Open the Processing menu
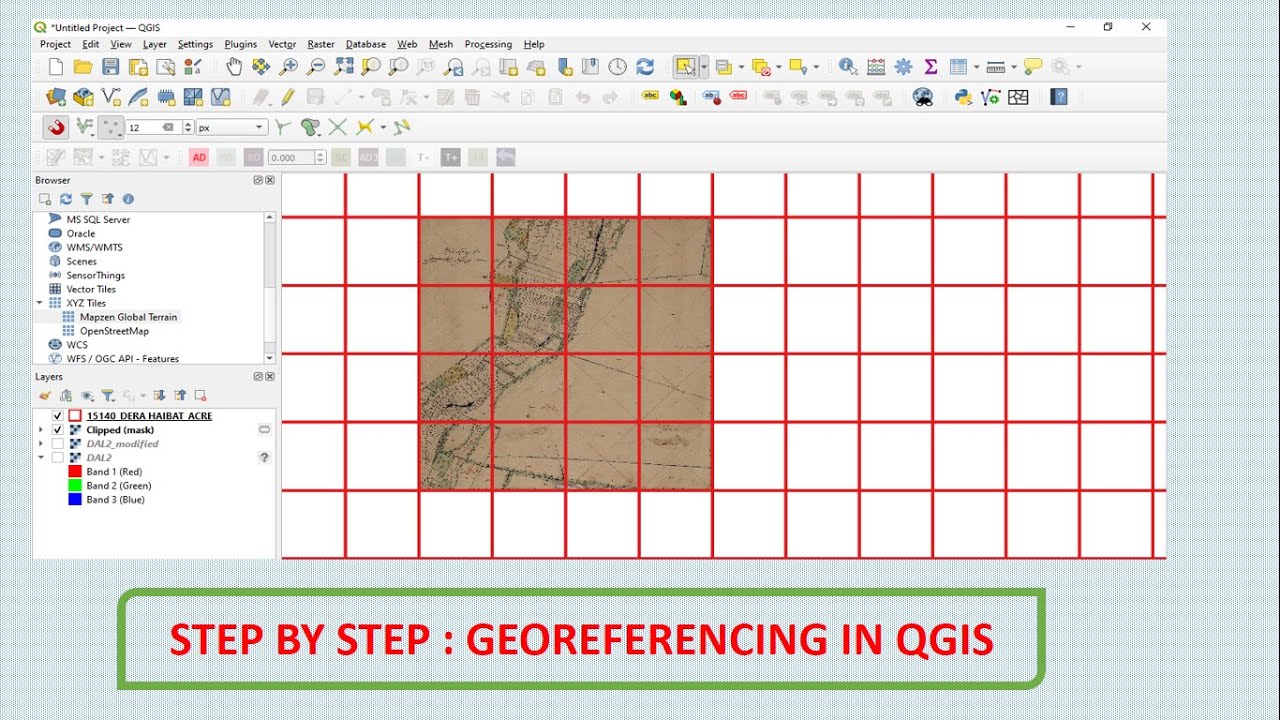Image resolution: width=1280 pixels, height=720 pixels. click(x=488, y=44)
